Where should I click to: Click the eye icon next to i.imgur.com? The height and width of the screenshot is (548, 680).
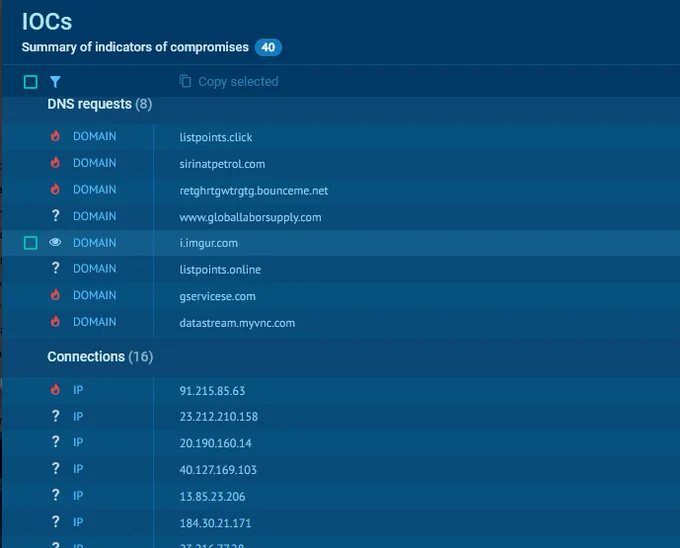coord(55,242)
